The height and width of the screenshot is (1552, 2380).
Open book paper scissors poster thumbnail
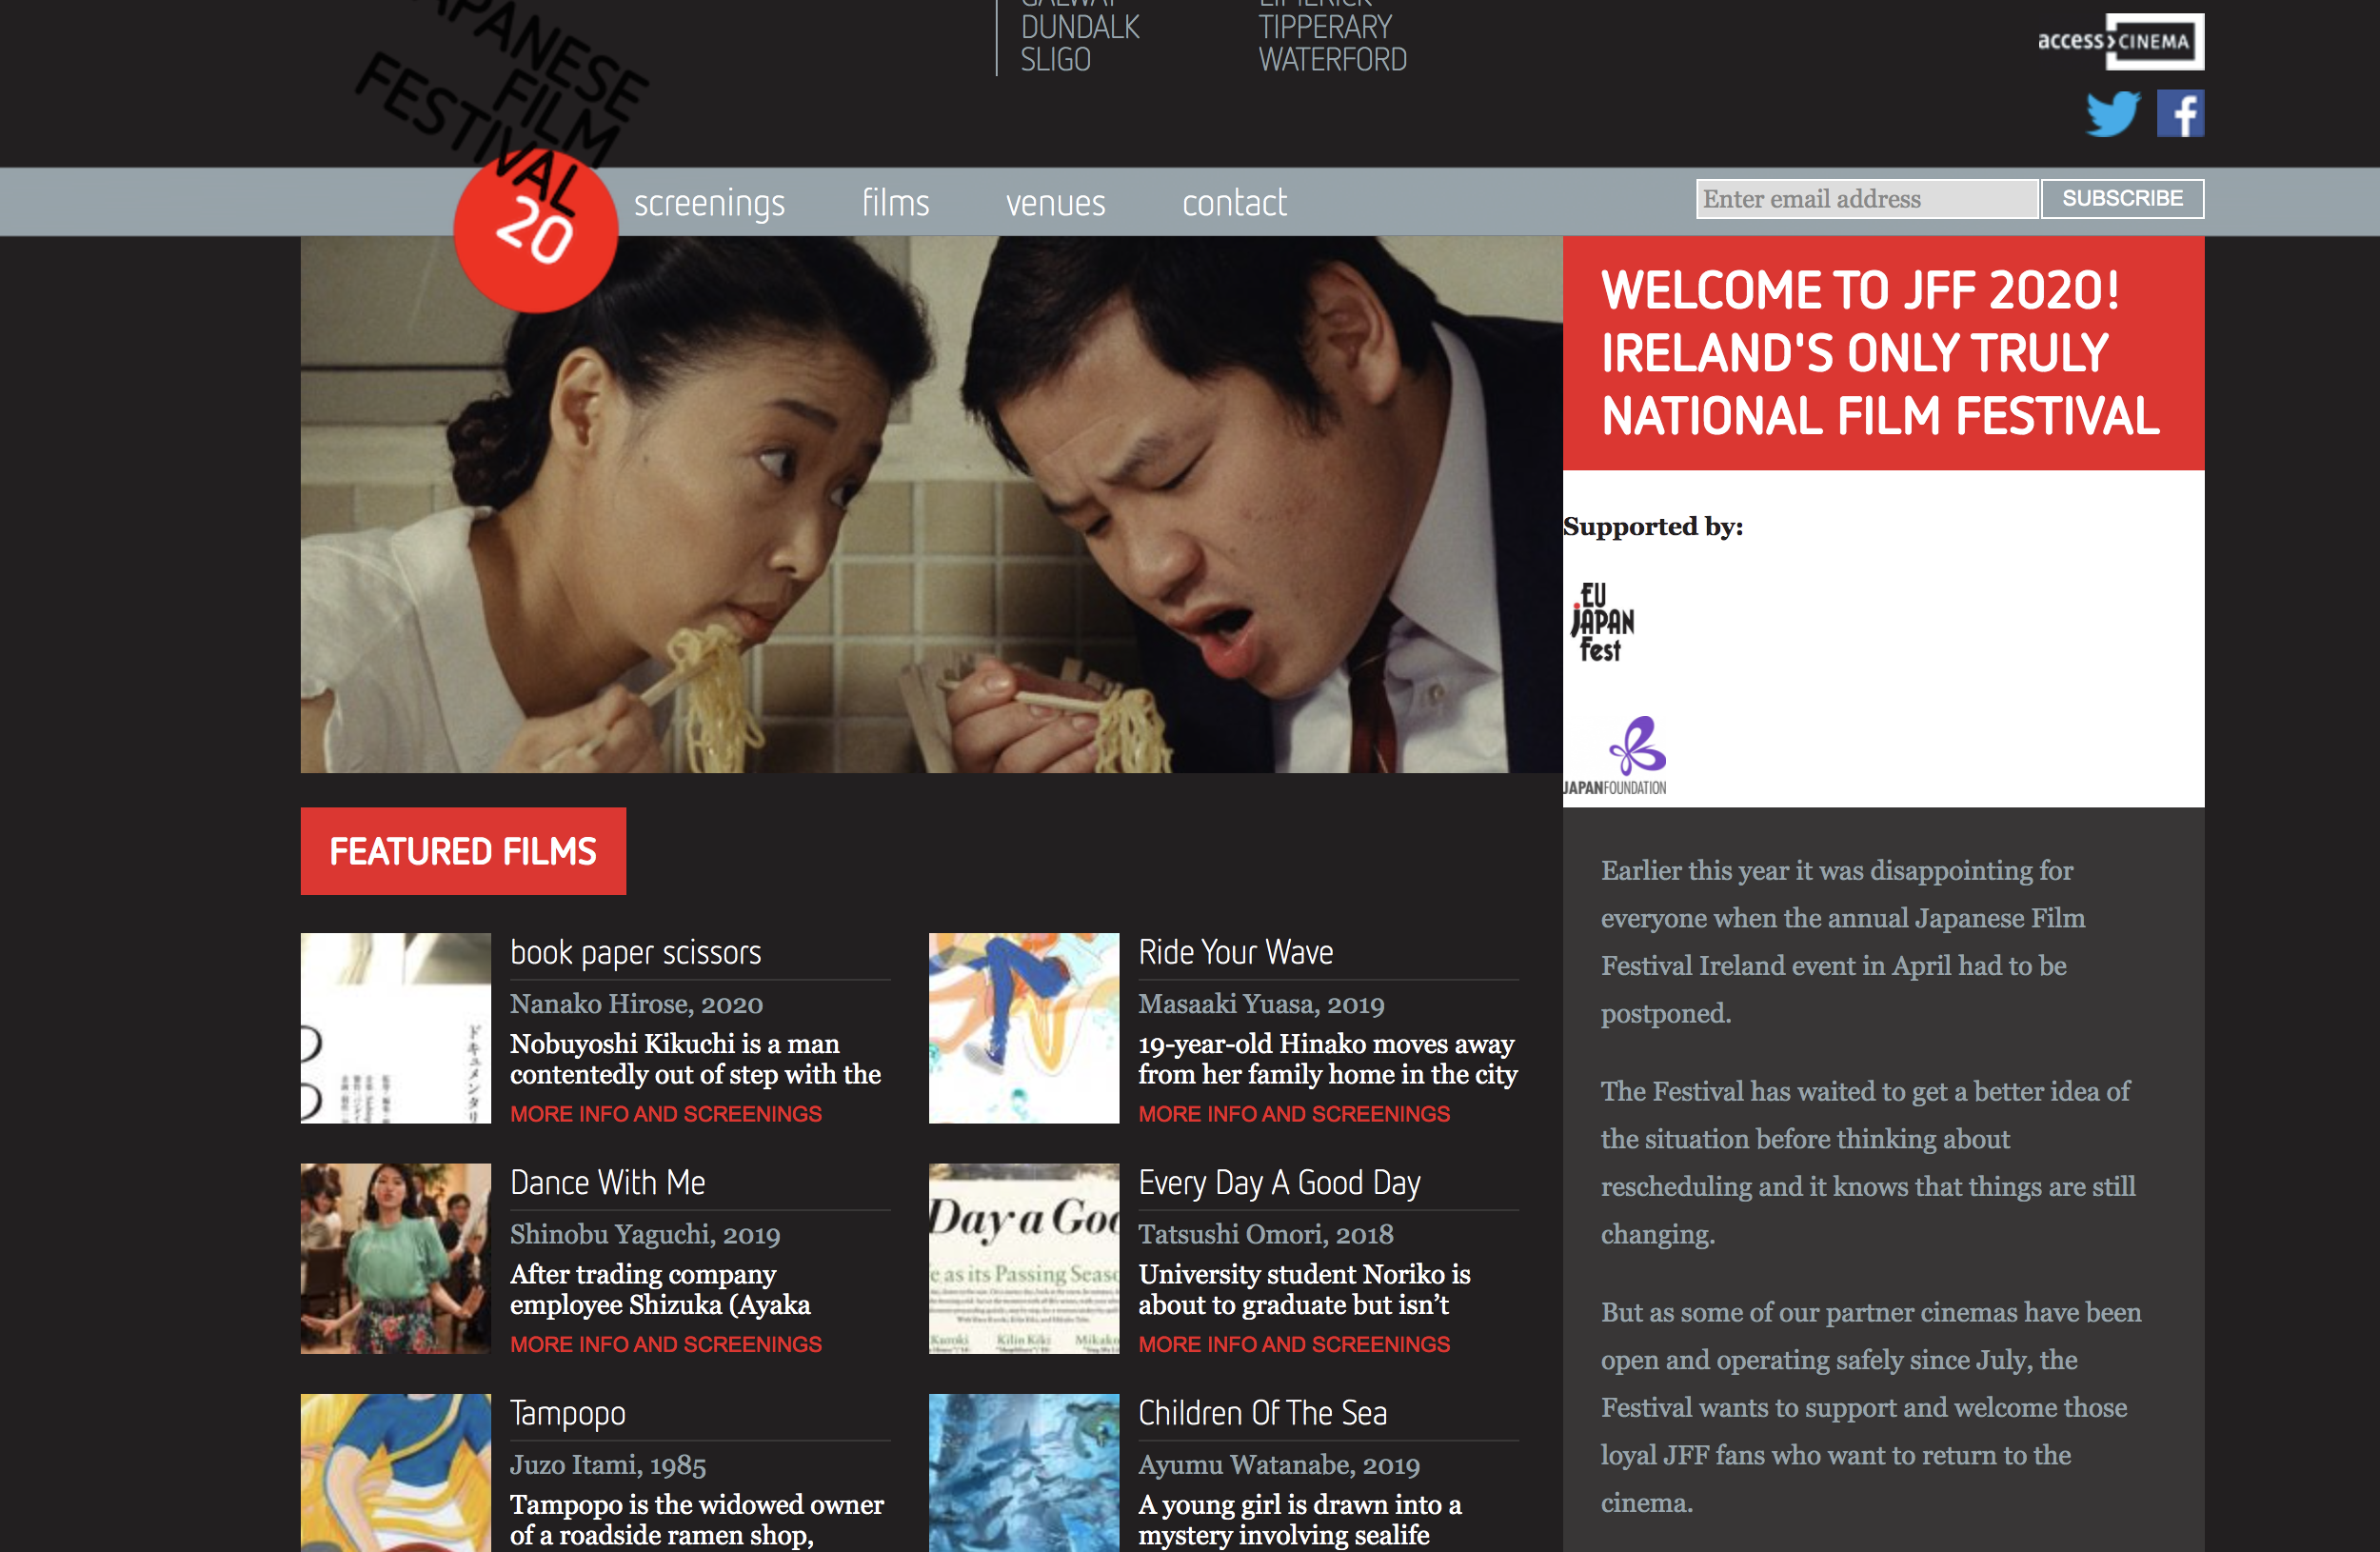396,1028
